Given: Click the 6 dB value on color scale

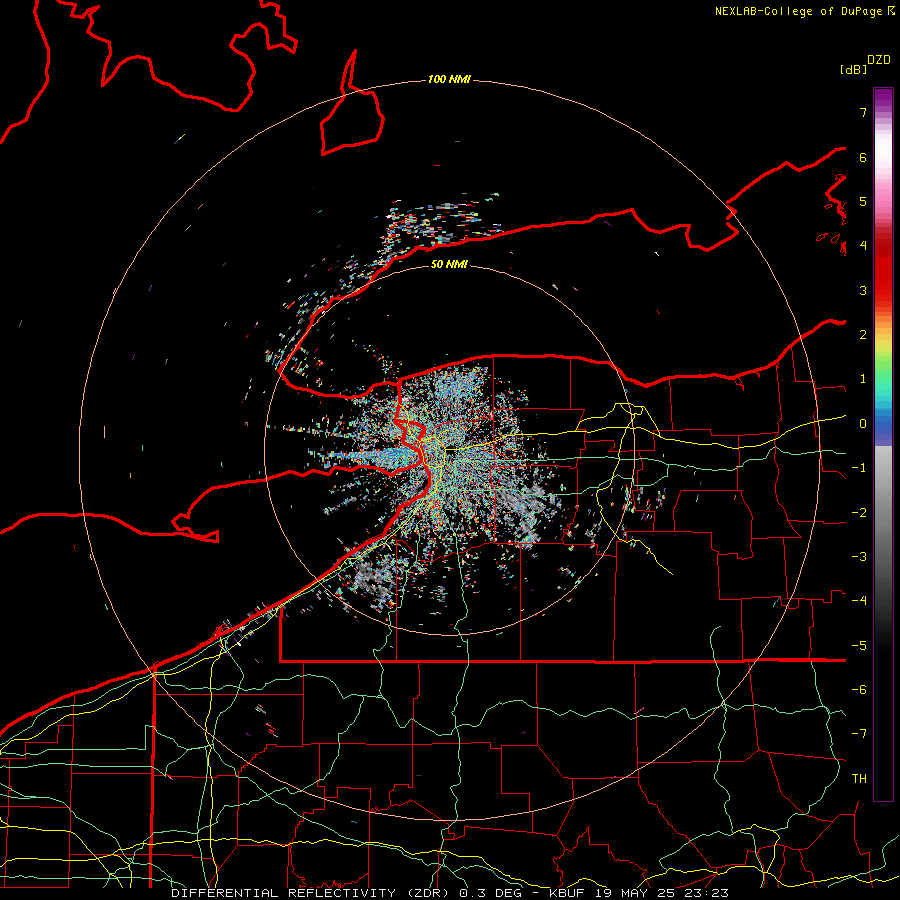Looking at the screenshot, I should (863, 157).
